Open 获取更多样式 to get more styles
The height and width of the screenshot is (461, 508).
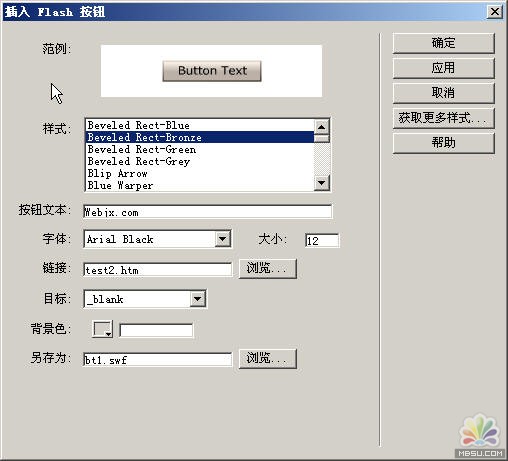(x=443, y=118)
